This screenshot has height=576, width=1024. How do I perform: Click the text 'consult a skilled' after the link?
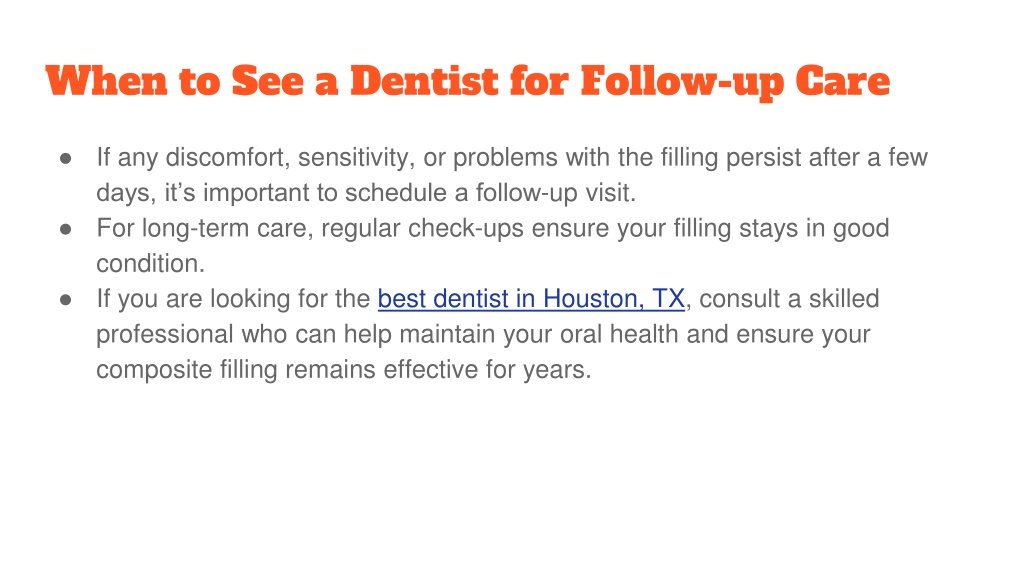[x=790, y=299]
